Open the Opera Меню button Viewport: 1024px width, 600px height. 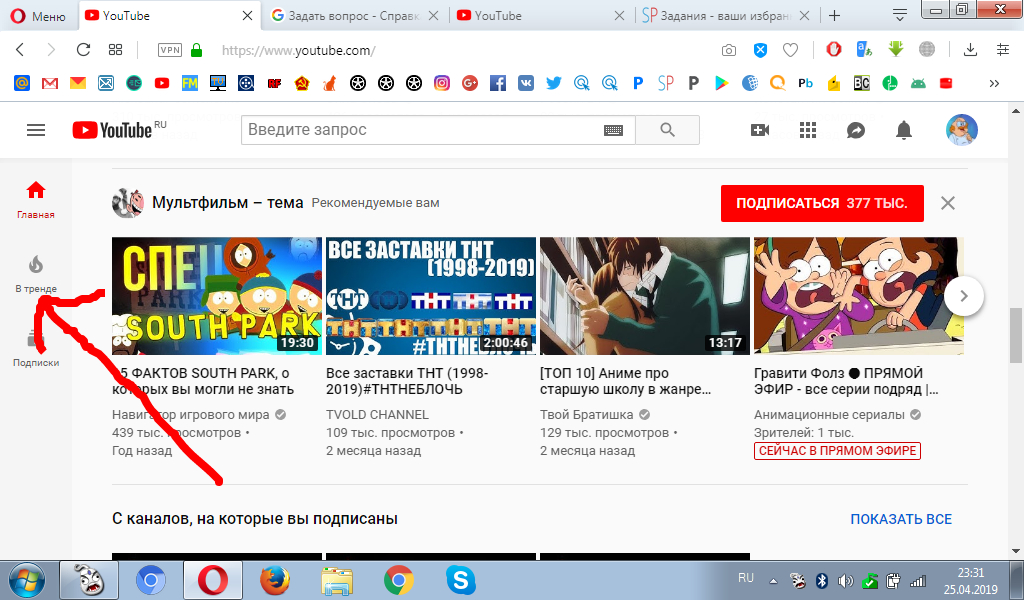coord(38,16)
